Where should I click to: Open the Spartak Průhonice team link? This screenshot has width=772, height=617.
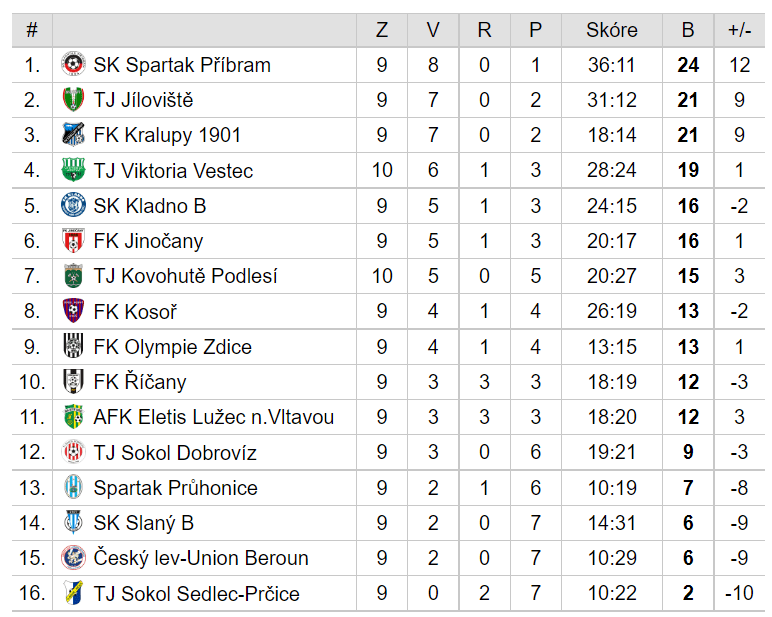pos(176,488)
